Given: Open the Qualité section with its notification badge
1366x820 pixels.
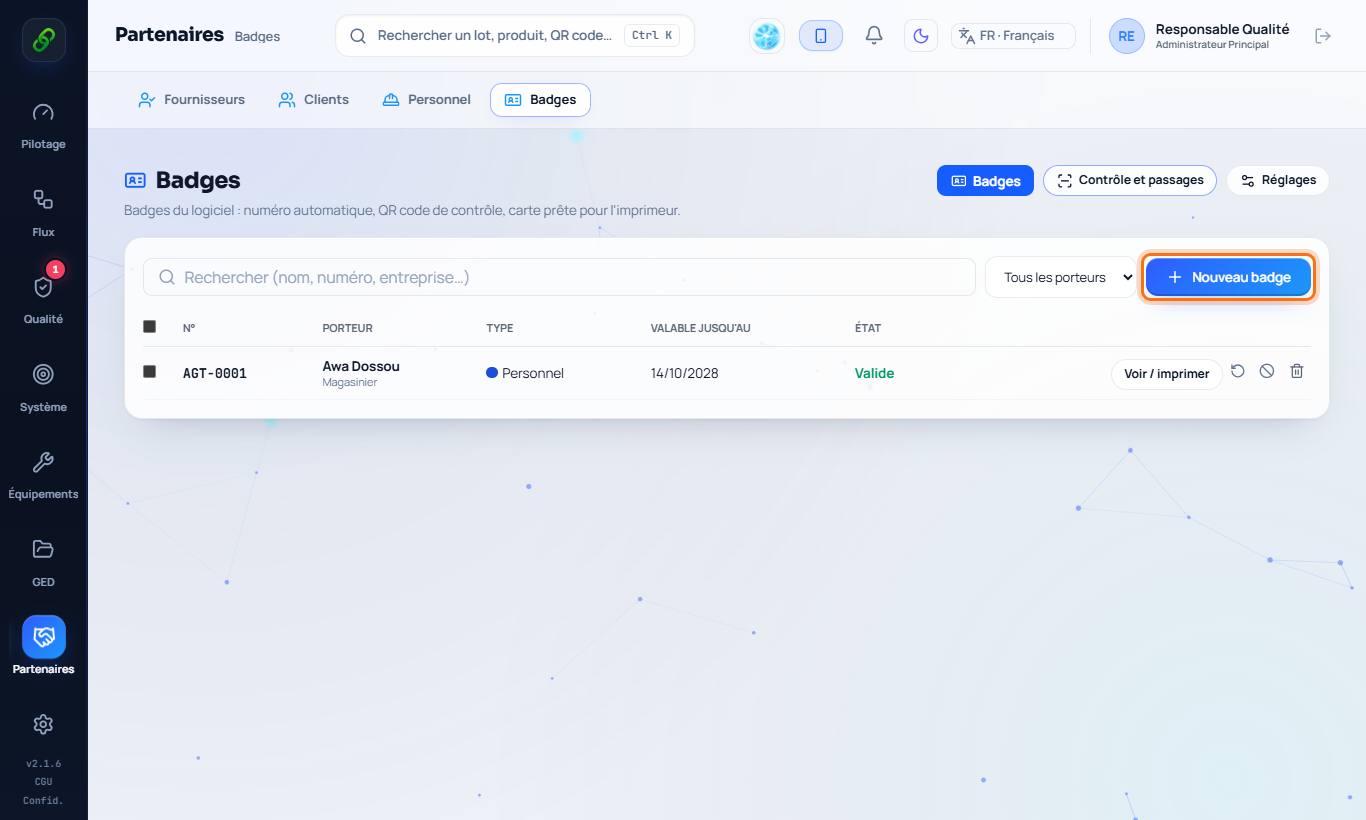Looking at the screenshot, I should pyautogui.click(x=43, y=299).
